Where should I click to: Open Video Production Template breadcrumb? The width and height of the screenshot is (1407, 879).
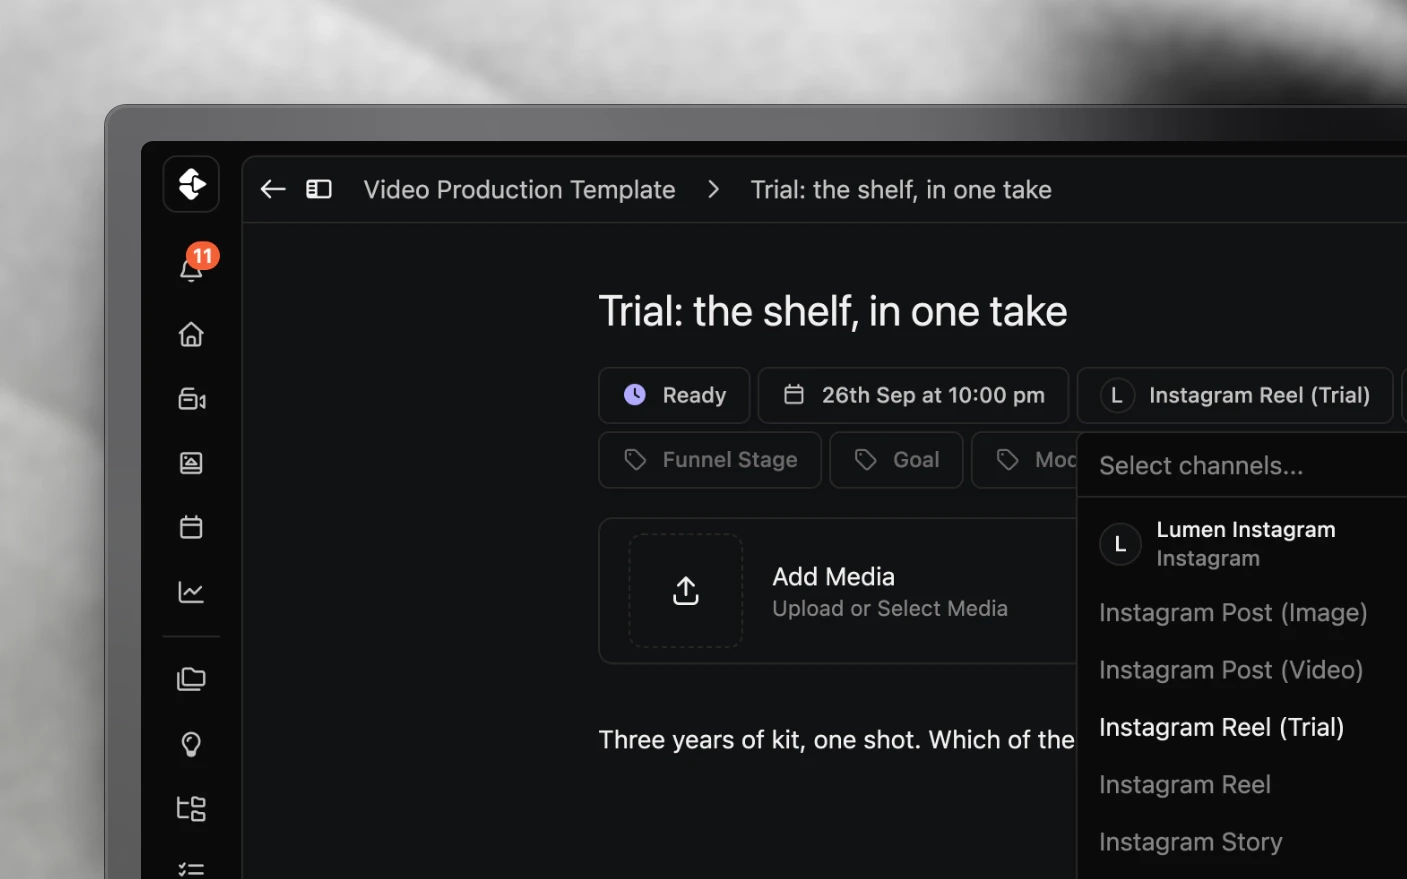pos(519,190)
